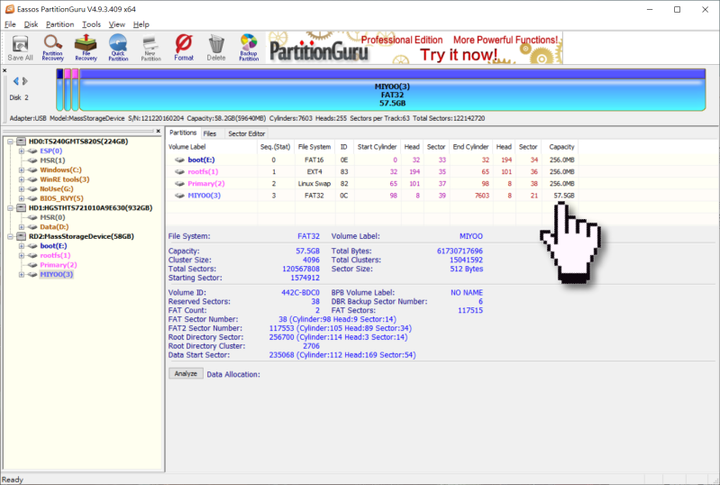
Task: Click the first small blue partition block in disk map
Action: pyautogui.click(x=60, y=90)
